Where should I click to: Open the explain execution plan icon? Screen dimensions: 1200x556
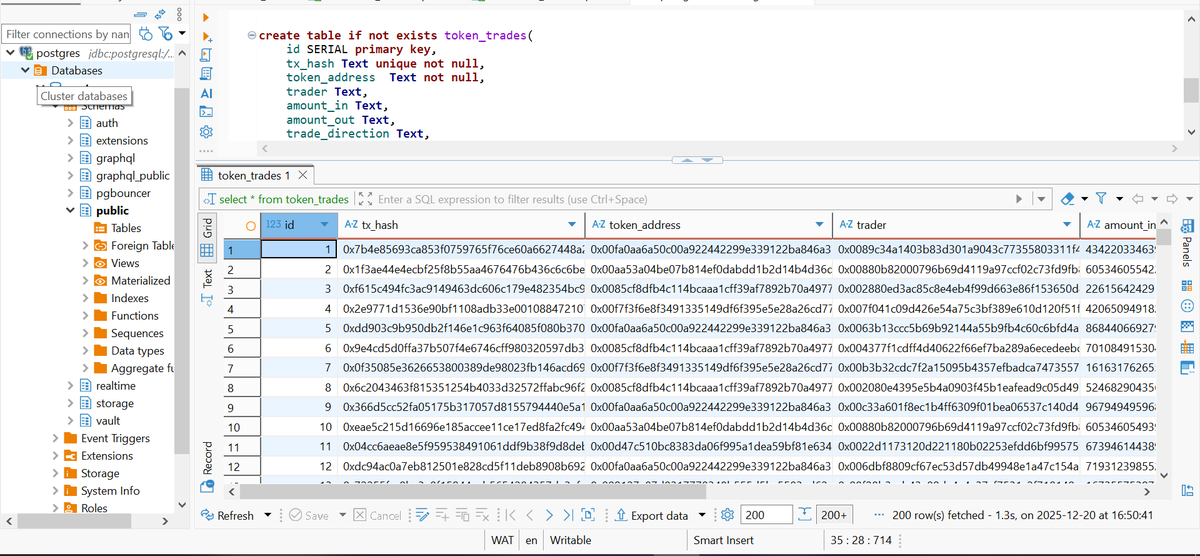(x=206, y=73)
